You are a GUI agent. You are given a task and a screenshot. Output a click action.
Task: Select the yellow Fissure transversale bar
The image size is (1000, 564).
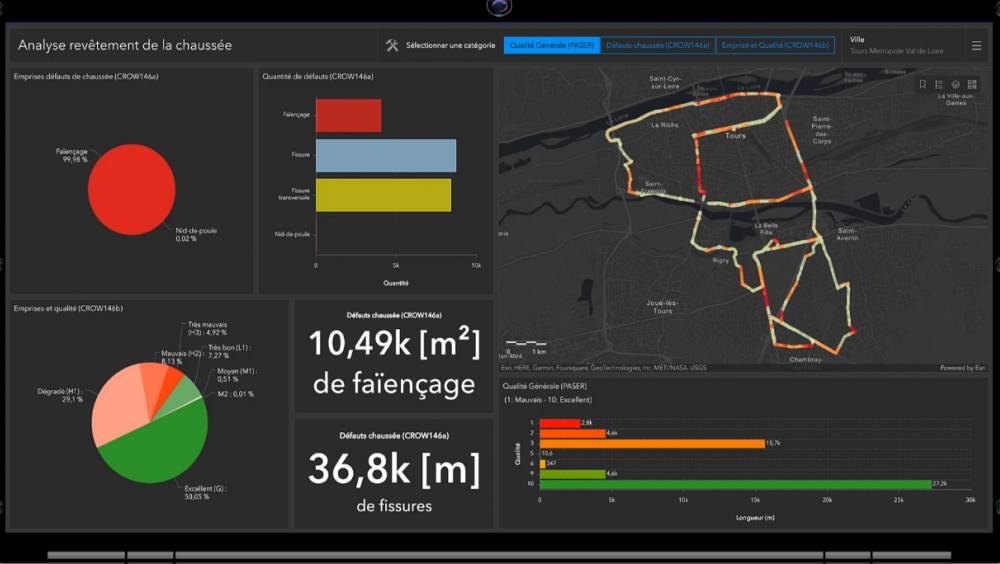383,195
